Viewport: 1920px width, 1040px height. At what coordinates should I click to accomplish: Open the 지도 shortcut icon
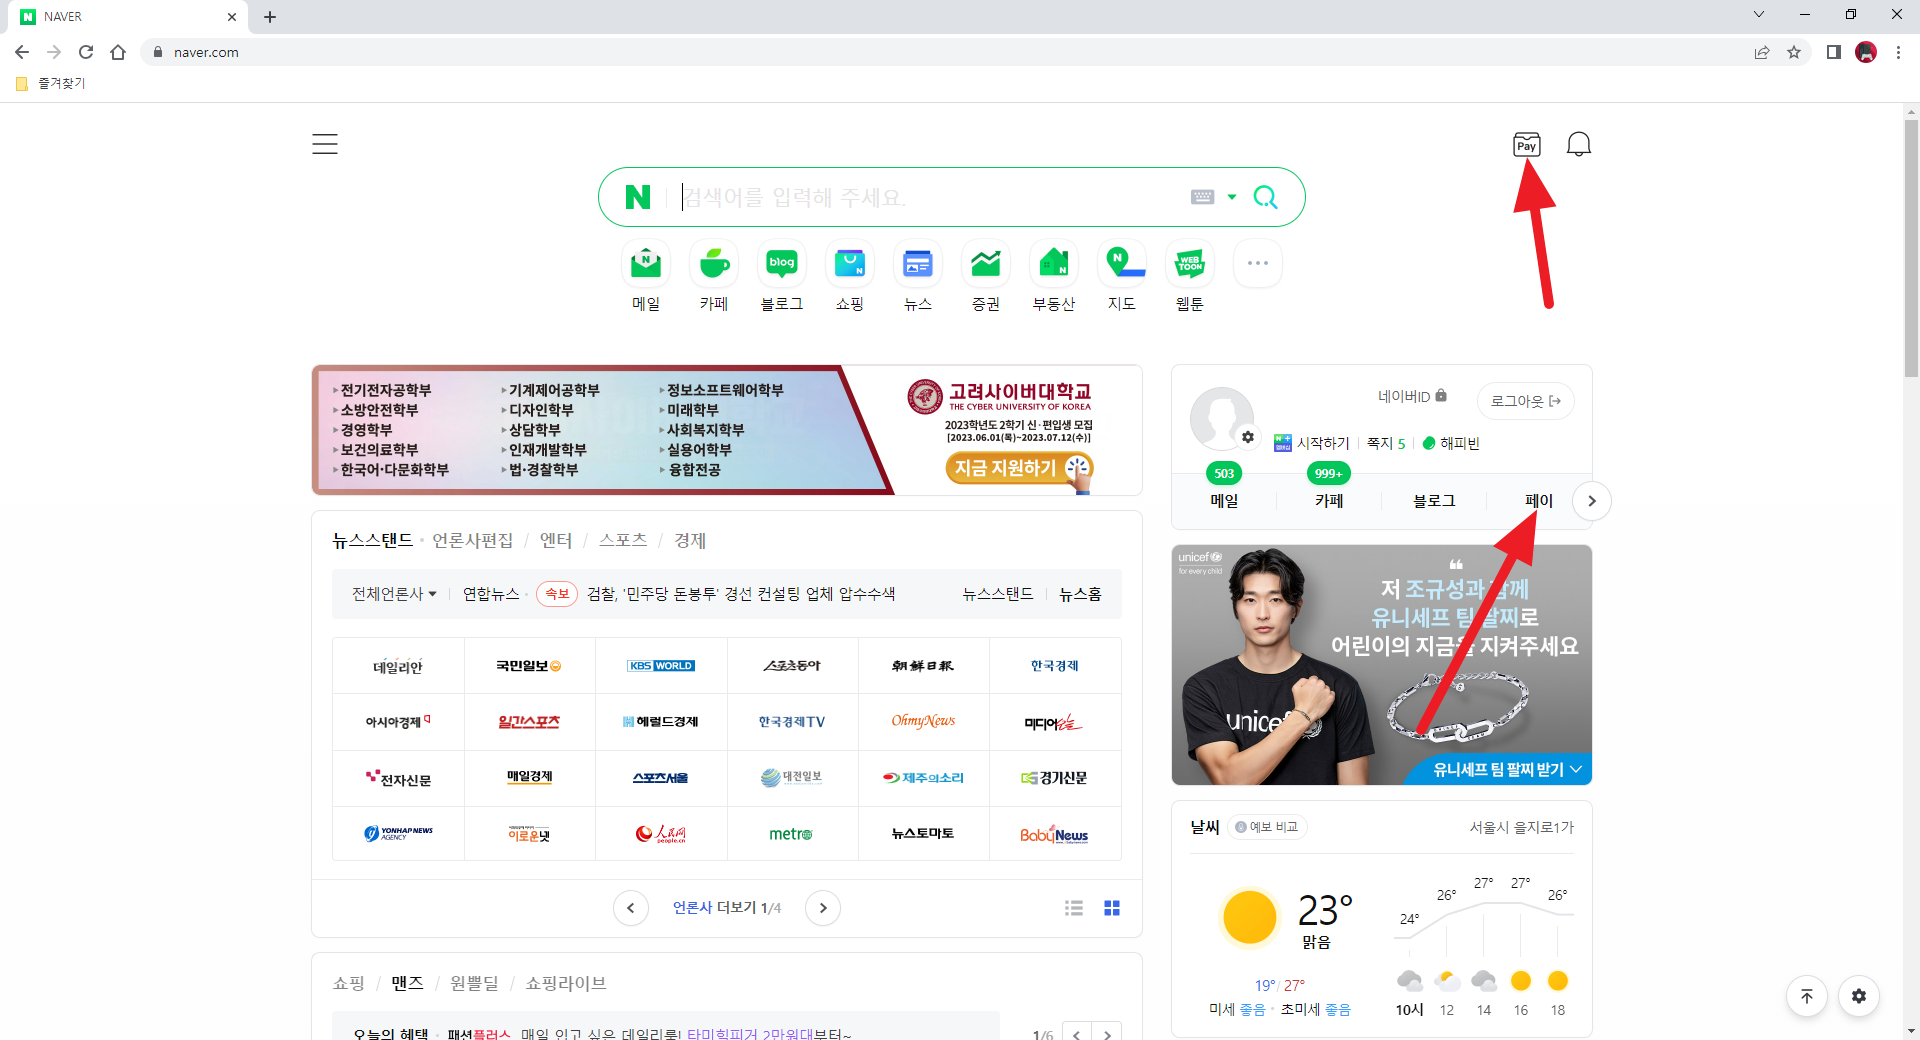tap(1122, 264)
